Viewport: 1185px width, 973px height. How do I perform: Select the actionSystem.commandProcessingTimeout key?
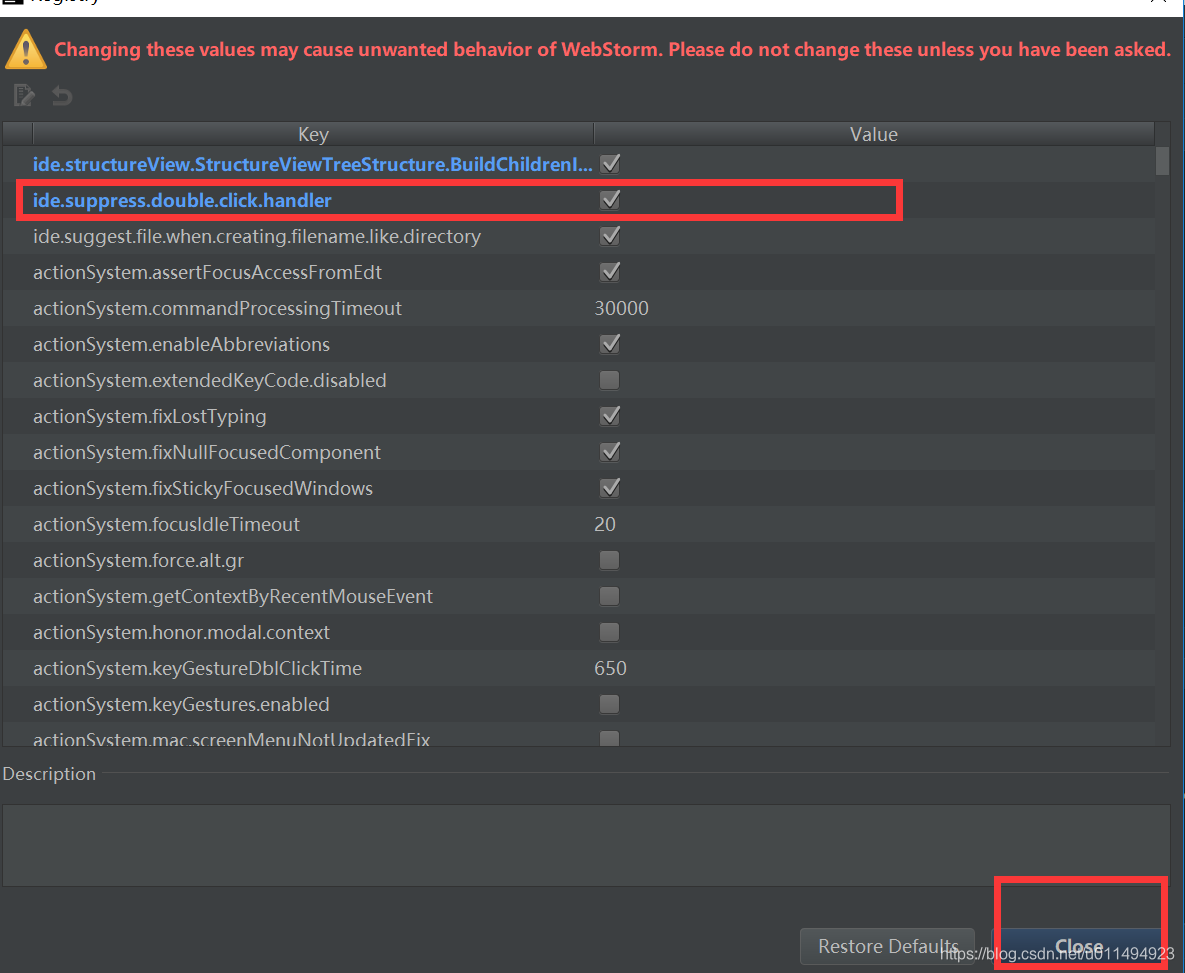217,308
